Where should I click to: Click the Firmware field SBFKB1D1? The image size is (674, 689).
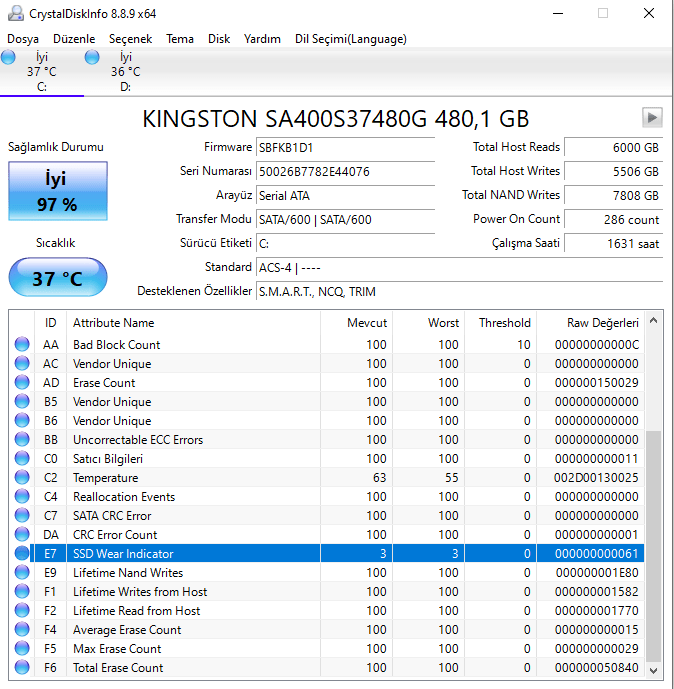click(345, 148)
